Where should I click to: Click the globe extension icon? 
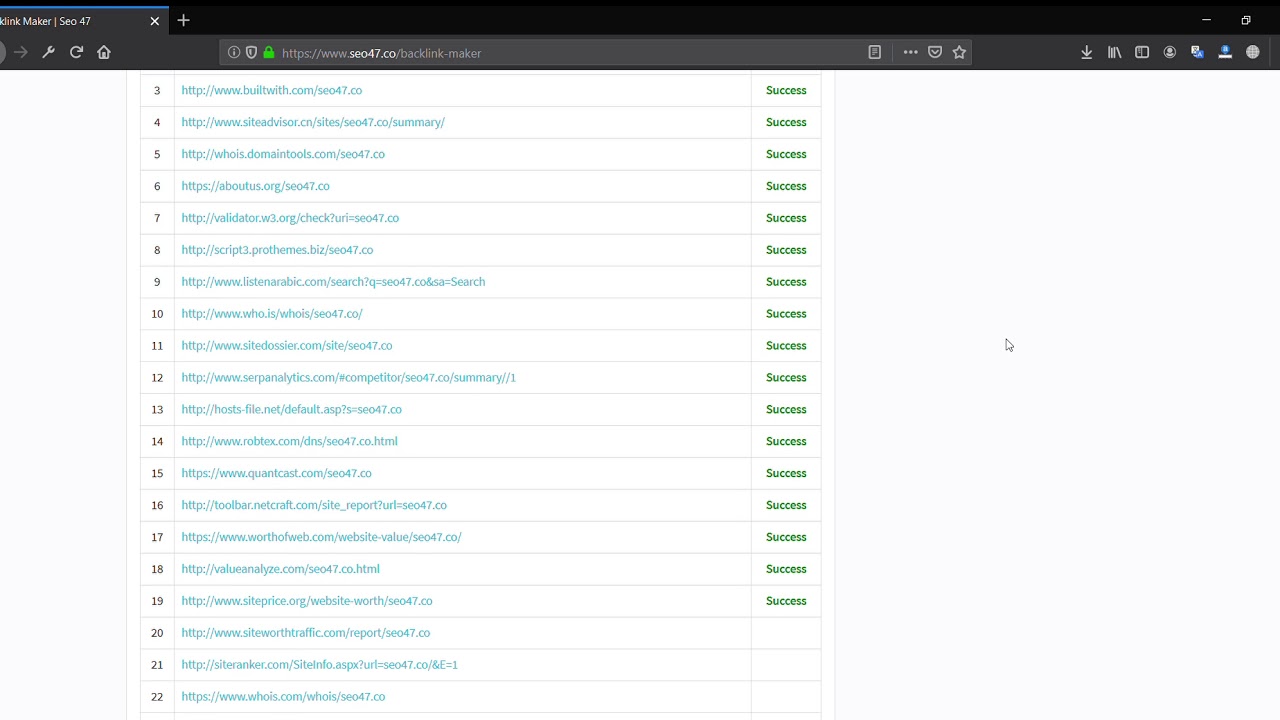coord(1253,52)
